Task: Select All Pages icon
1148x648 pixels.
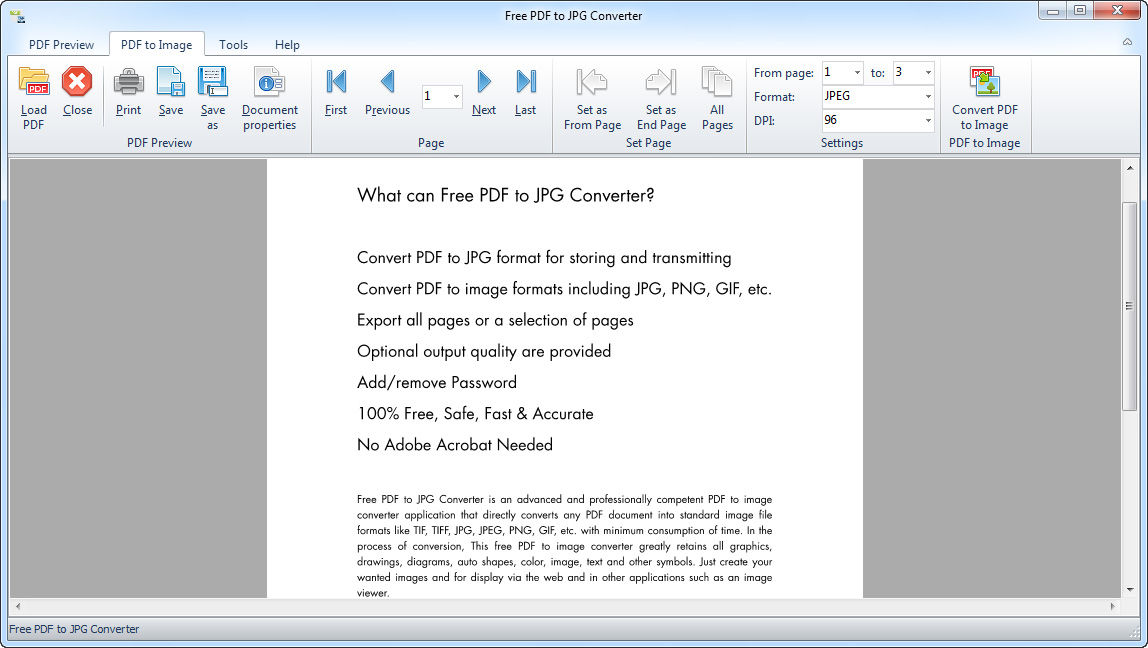Action: pyautogui.click(x=717, y=81)
